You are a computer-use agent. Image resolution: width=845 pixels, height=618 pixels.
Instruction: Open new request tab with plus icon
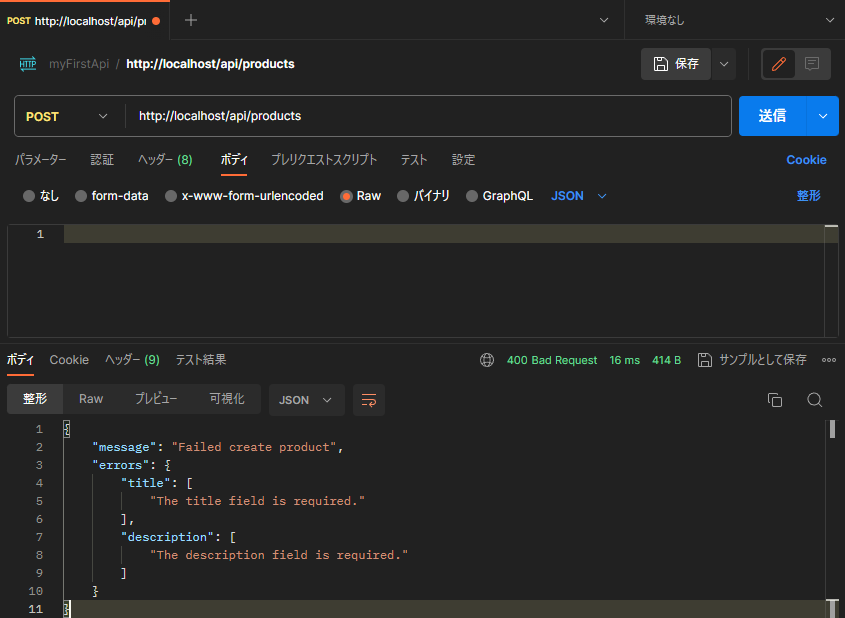coord(191,20)
